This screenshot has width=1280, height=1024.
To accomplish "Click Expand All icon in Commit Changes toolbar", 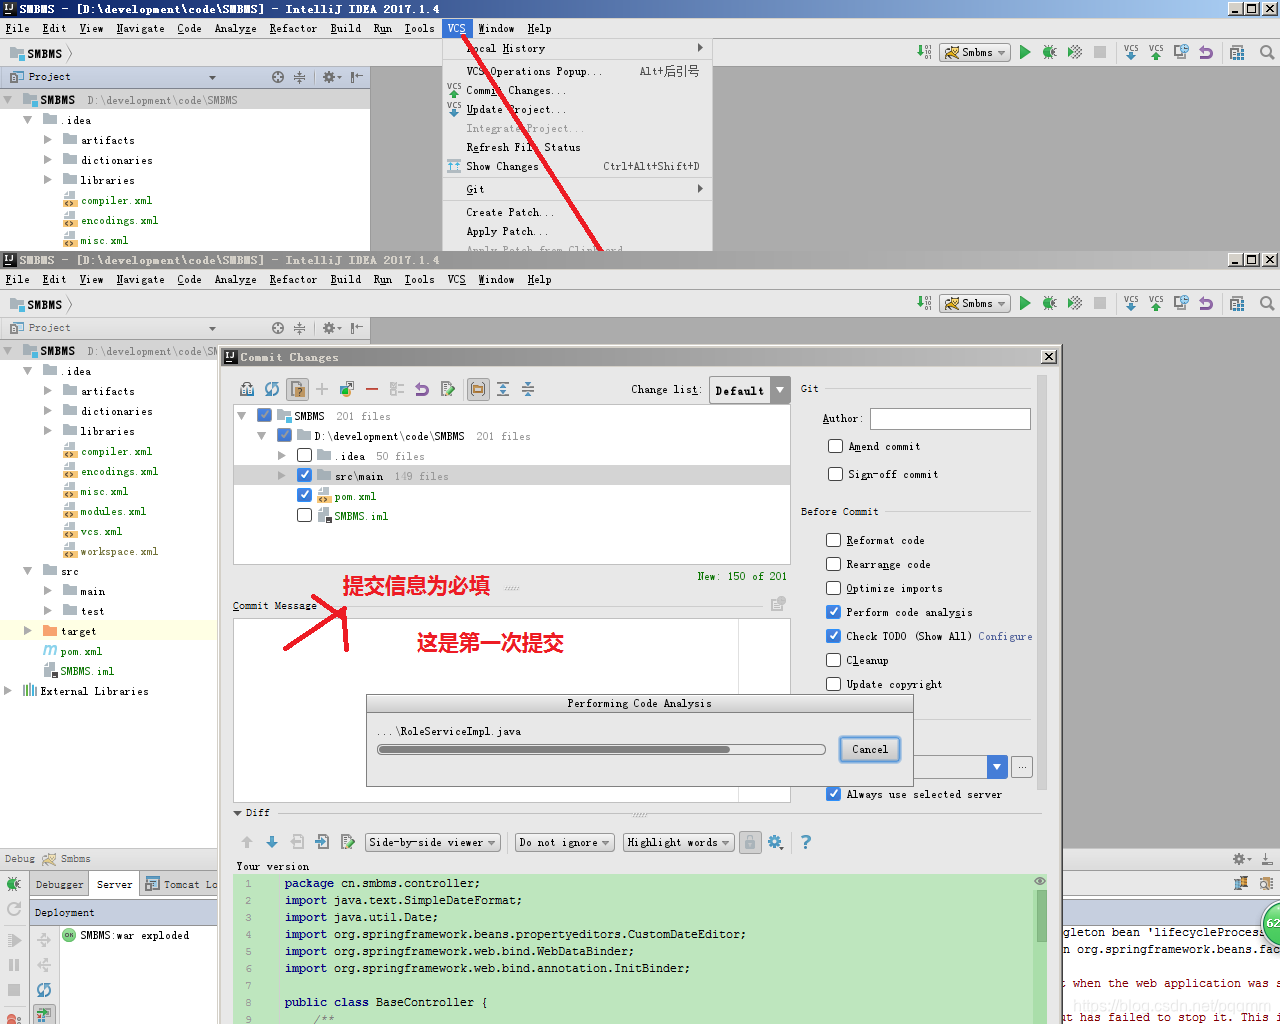I will [503, 389].
